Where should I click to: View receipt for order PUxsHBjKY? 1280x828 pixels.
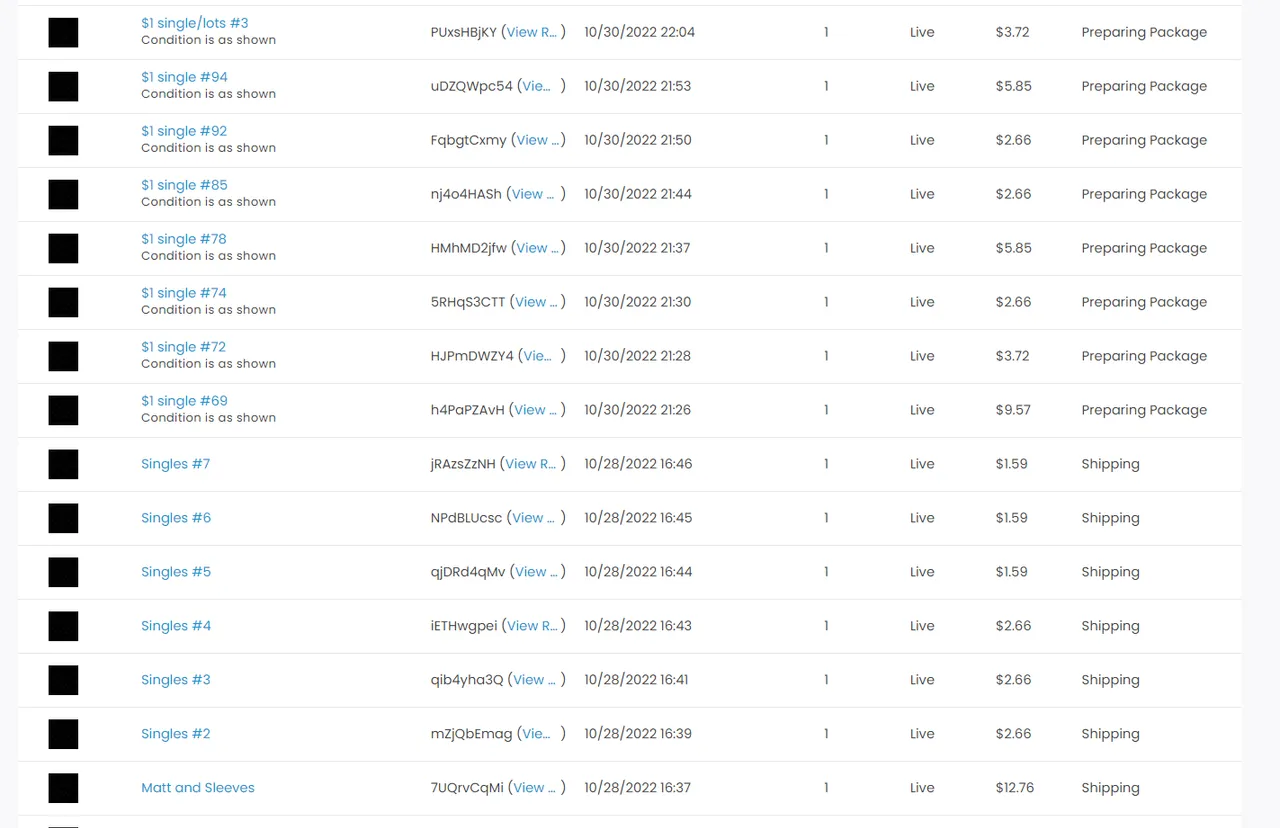tap(532, 32)
